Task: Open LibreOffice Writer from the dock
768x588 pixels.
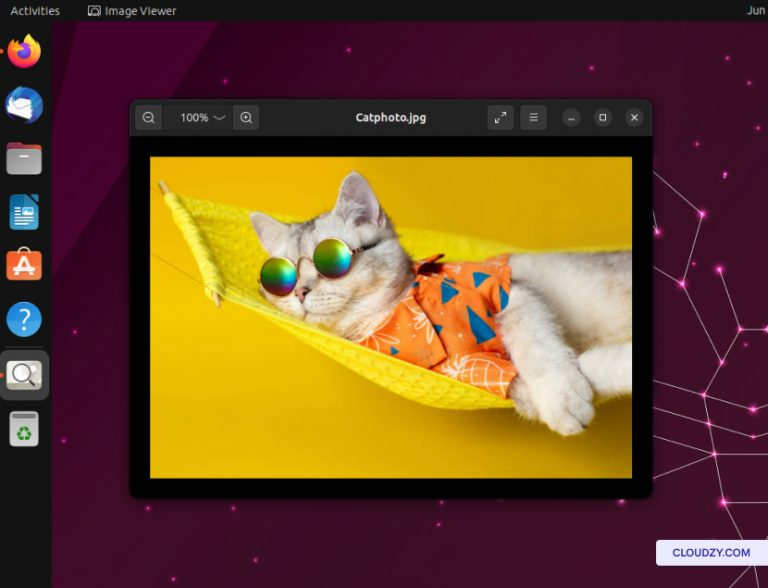Action: (x=24, y=212)
